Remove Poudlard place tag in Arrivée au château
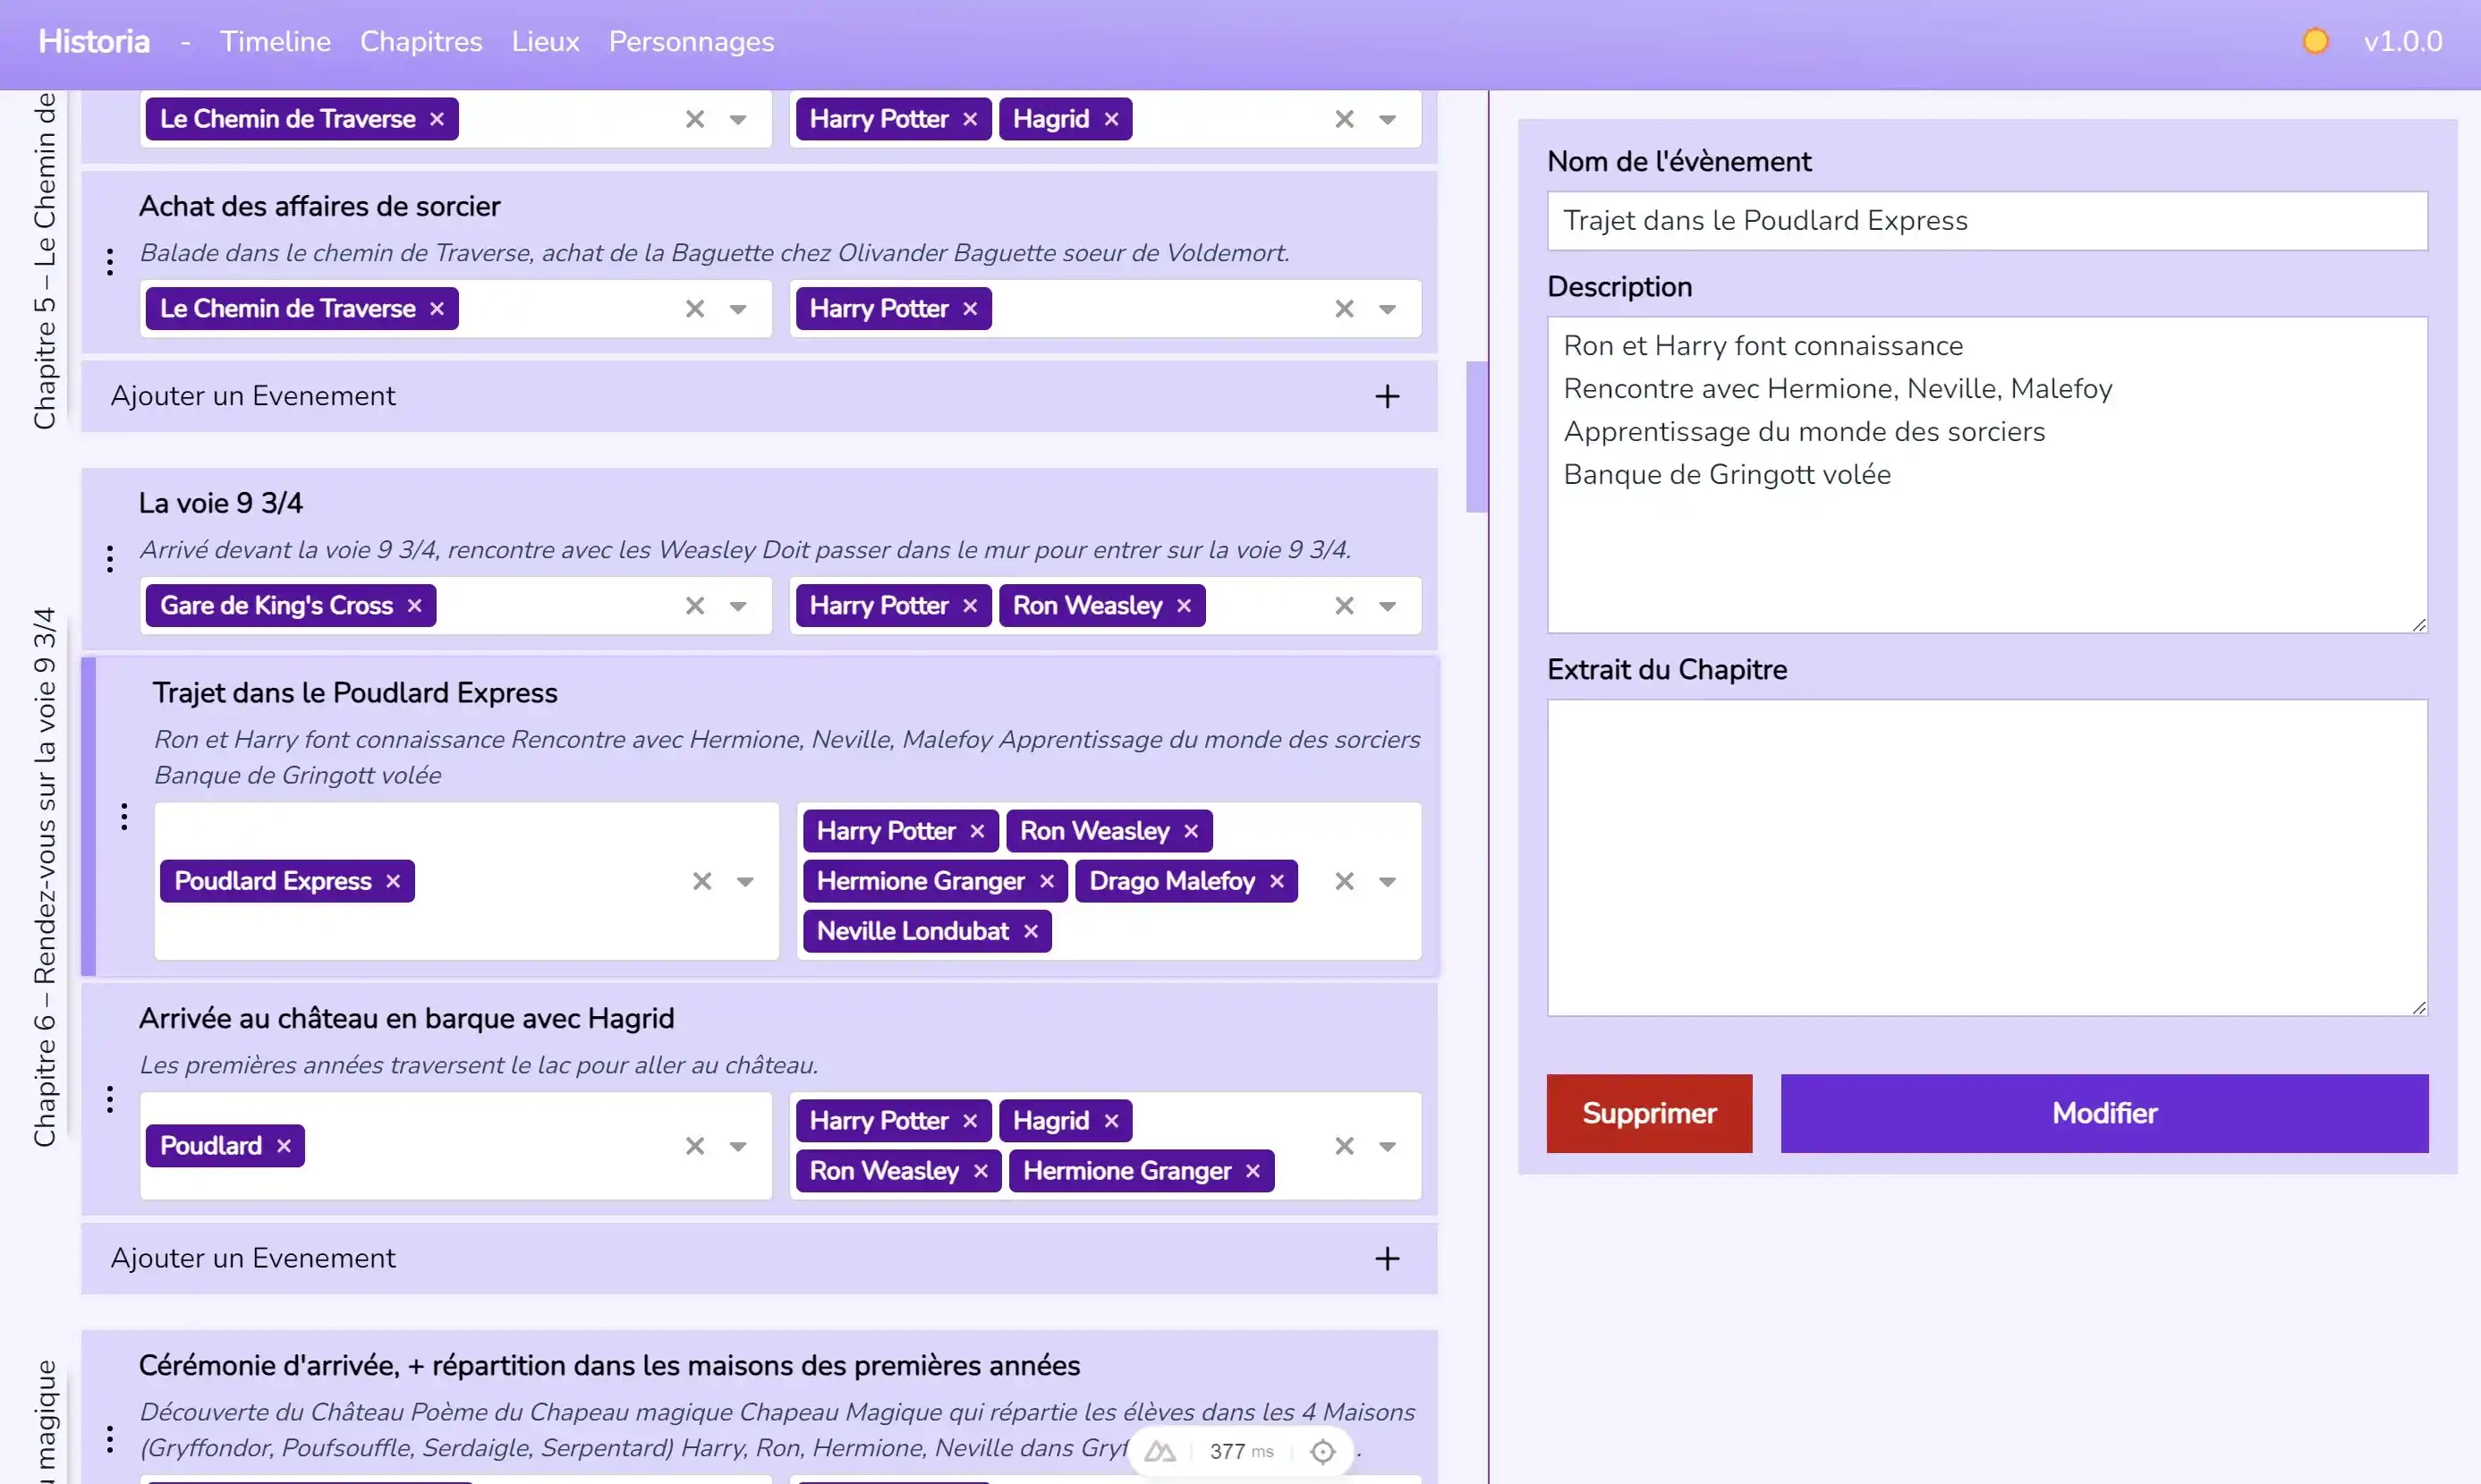This screenshot has height=1484, width=2481. (284, 1146)
